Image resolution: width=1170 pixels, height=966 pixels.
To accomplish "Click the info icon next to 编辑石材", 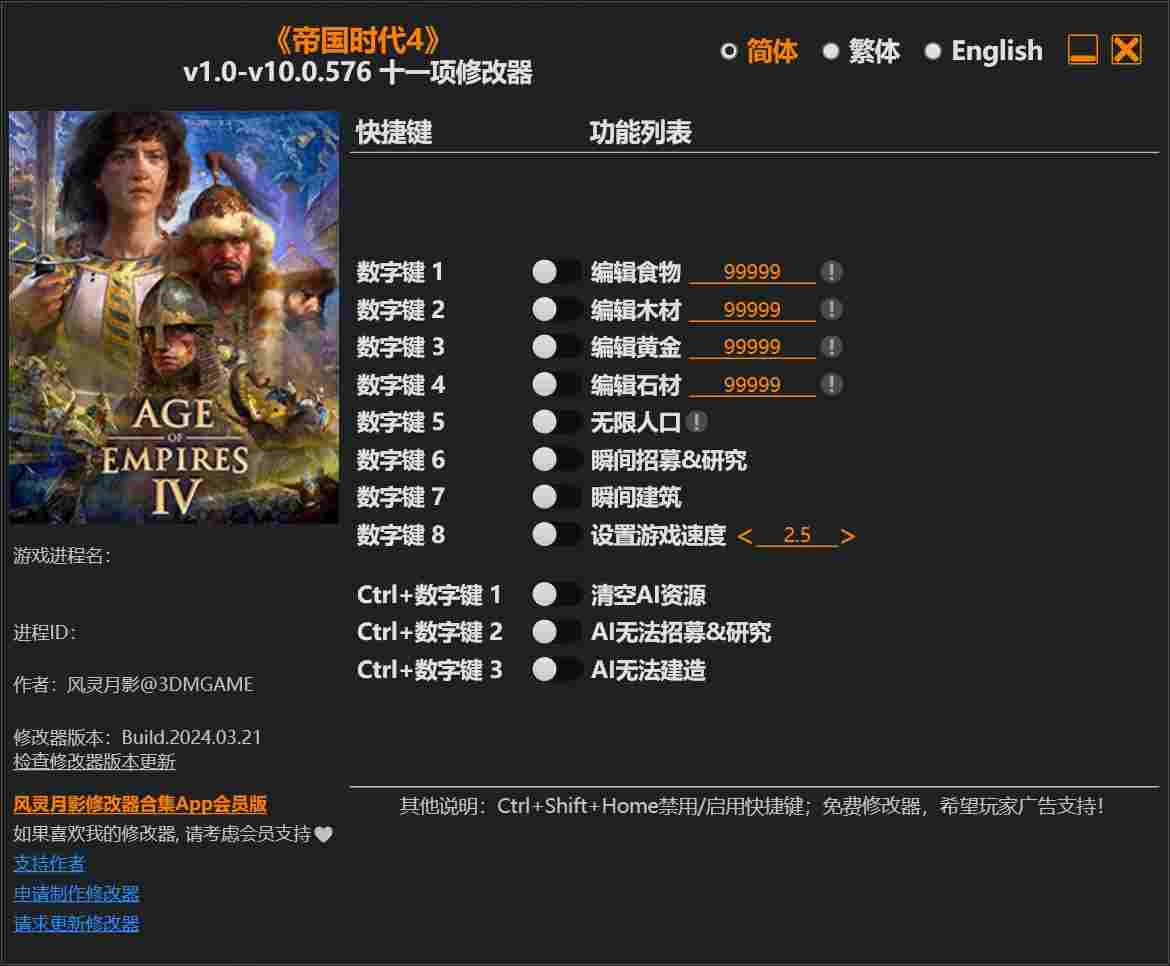I will click(x=831, y=384).
